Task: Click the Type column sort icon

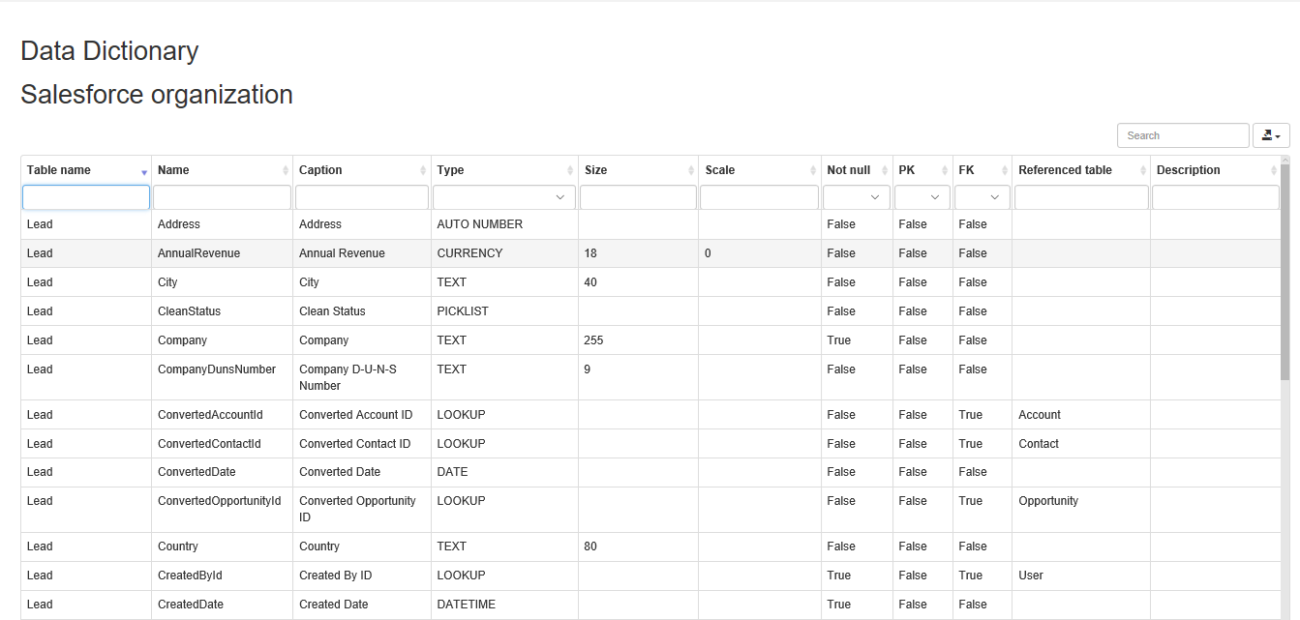Action: (570, 172)
